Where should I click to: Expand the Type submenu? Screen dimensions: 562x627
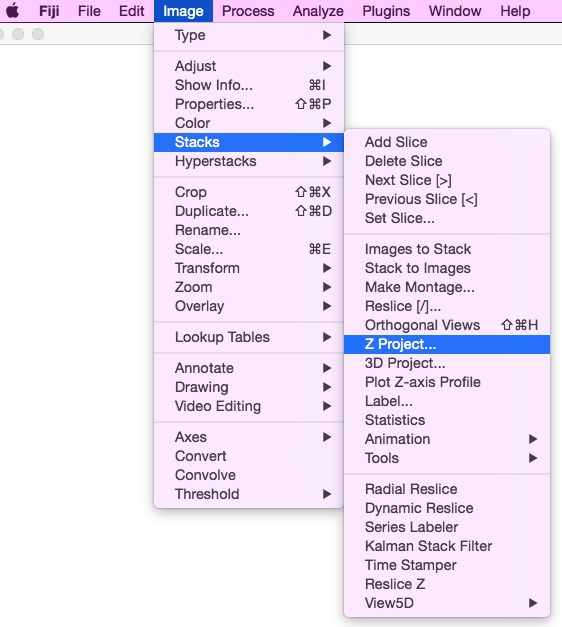(x=249, y=35)
